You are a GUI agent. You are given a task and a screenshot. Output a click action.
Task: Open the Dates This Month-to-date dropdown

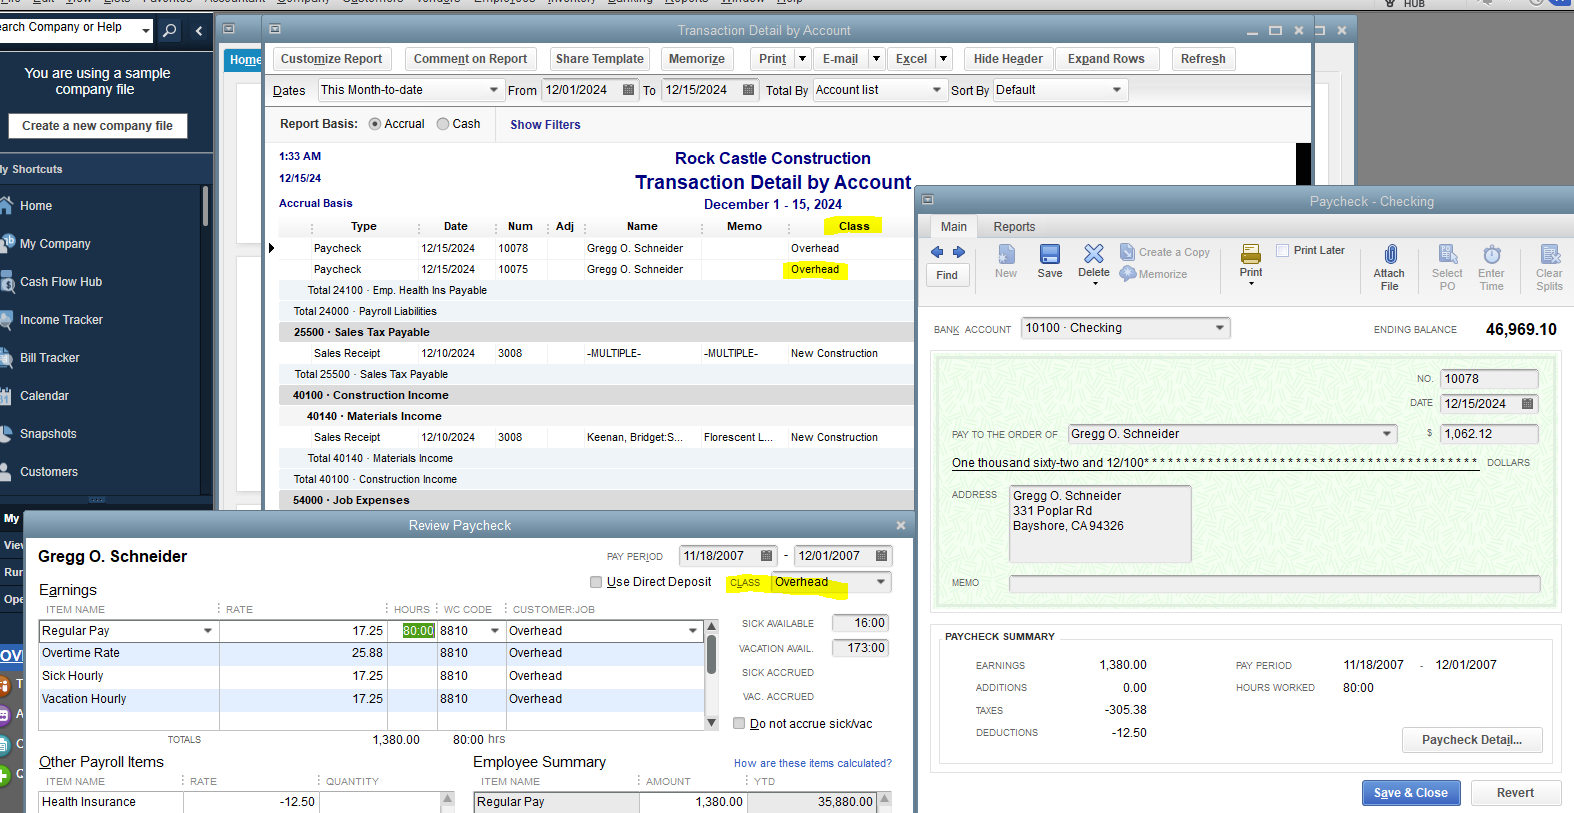pos(493,90)
